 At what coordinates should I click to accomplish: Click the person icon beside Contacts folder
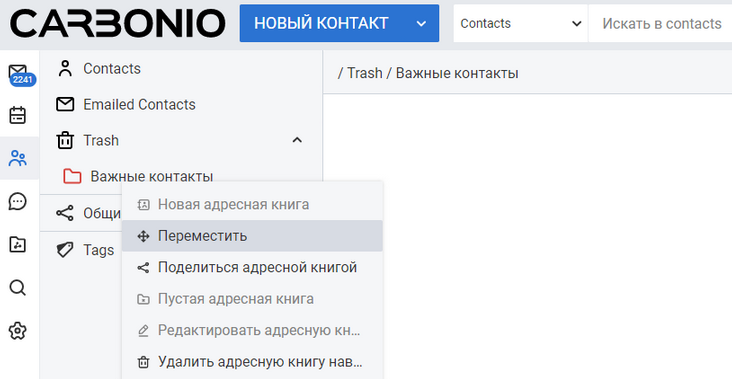pyautogui.click(x=65, y=68)
